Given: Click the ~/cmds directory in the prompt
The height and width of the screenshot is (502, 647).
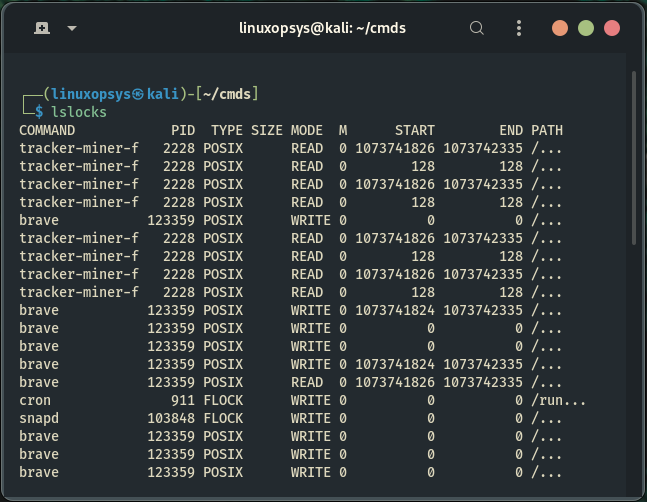Looking at the screenshot, I should tap(227, 94).
